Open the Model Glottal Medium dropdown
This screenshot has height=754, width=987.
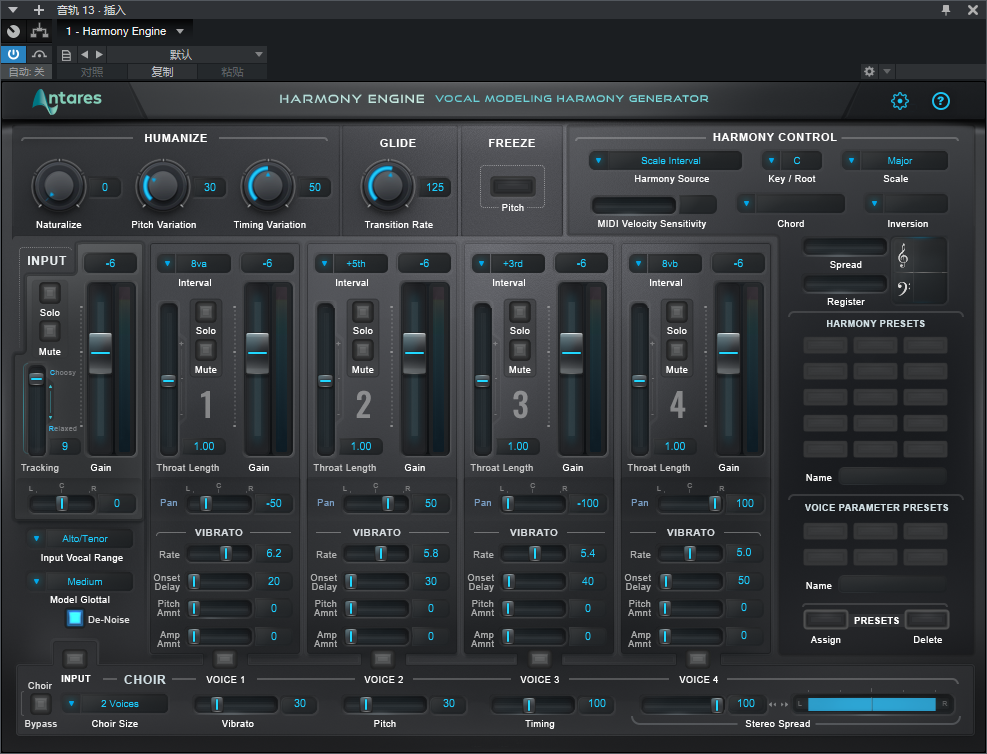(x=80, y=581)
